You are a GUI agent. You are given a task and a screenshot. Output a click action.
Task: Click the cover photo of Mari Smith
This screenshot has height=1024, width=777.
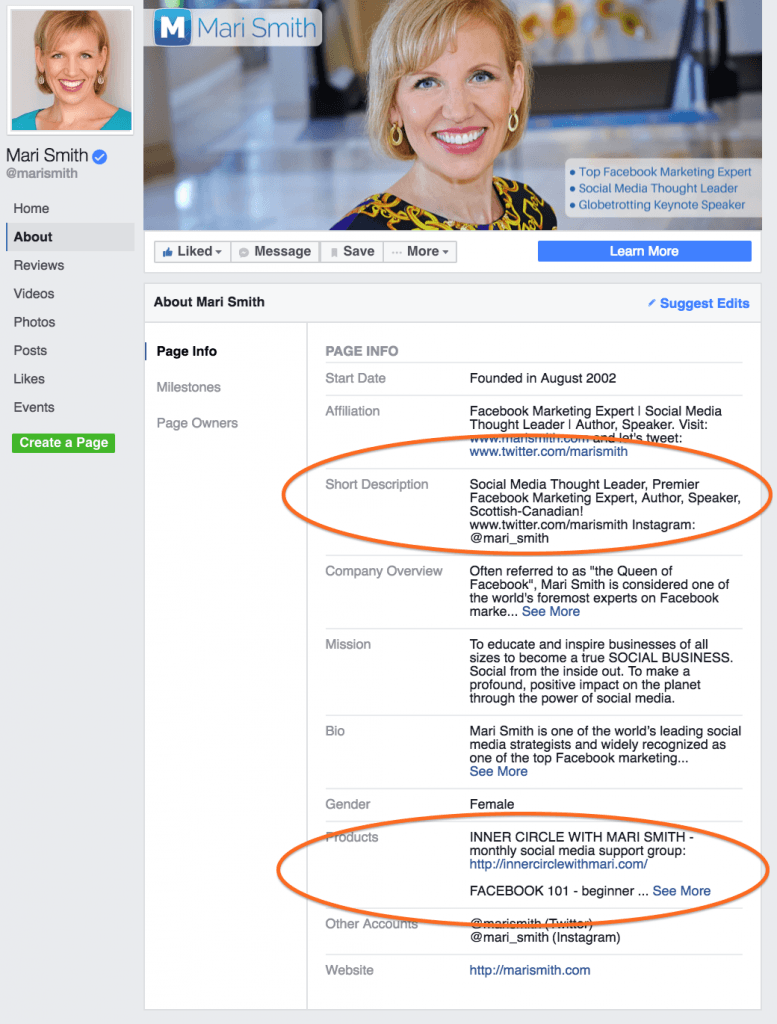tap(452, 115)
